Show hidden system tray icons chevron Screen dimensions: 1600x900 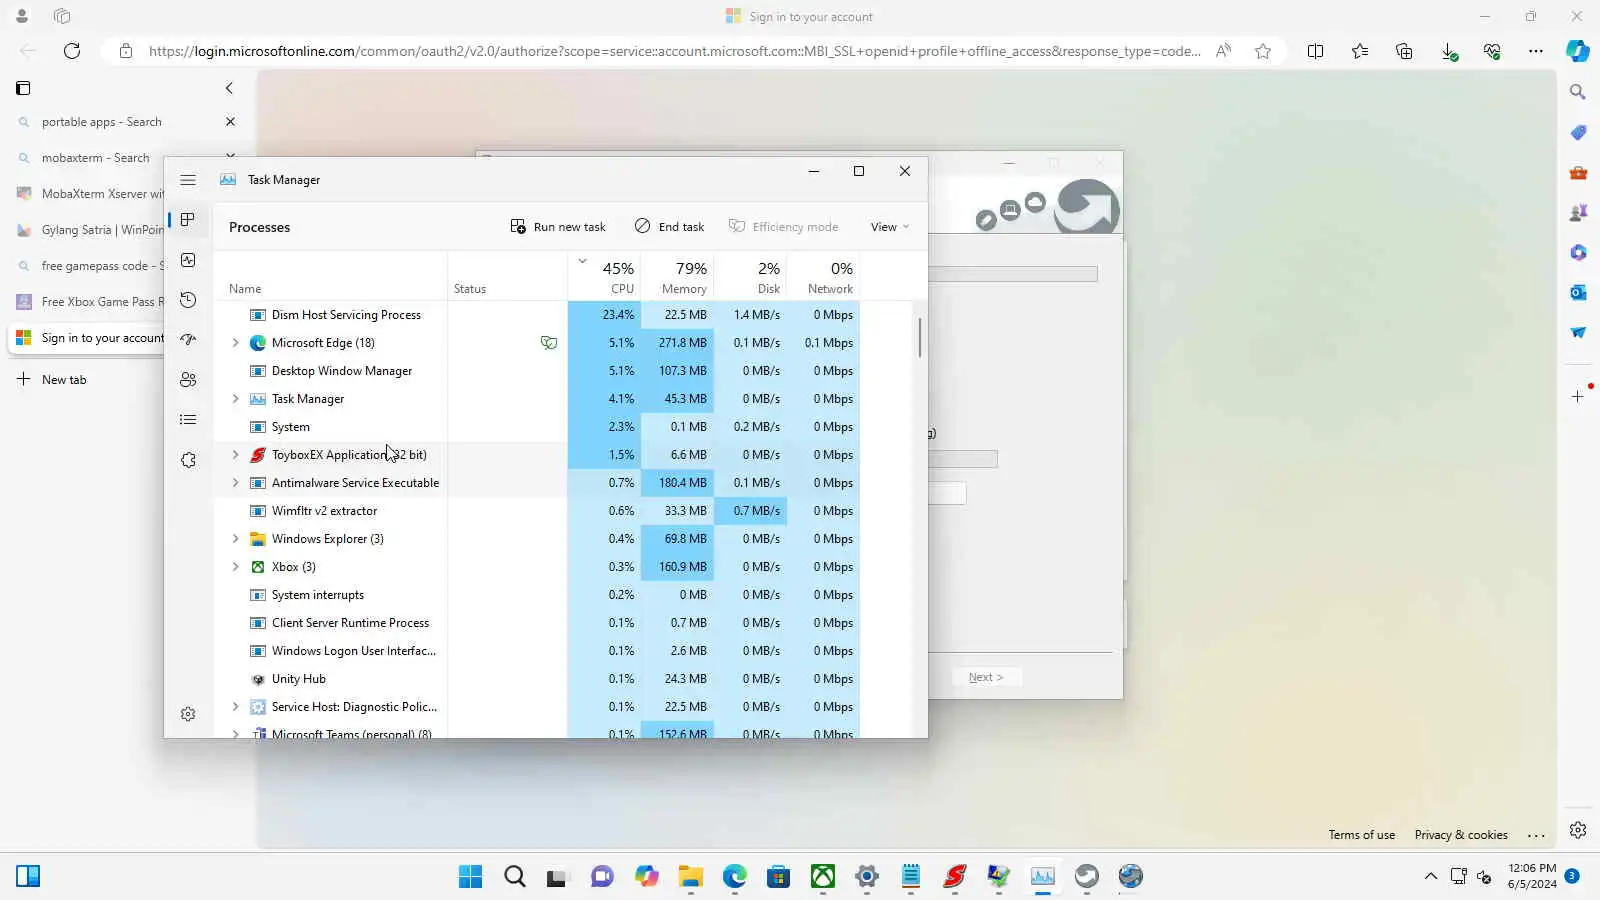(x=1431, y=876)
